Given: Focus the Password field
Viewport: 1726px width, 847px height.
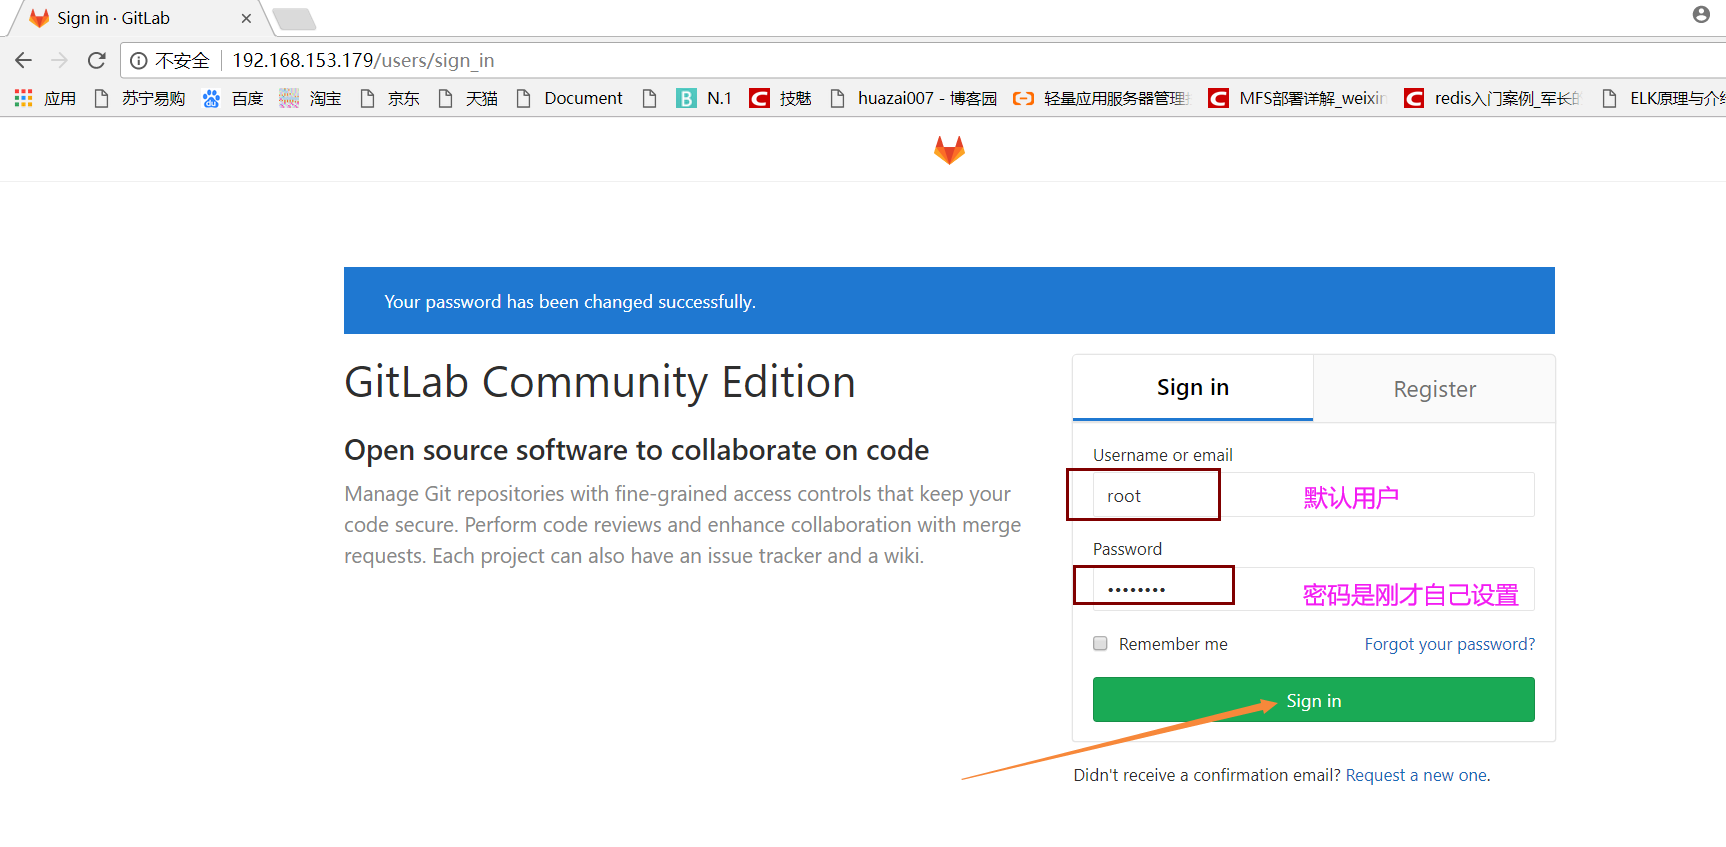Looking at the screenshot, I should (x=1313, y=589).
